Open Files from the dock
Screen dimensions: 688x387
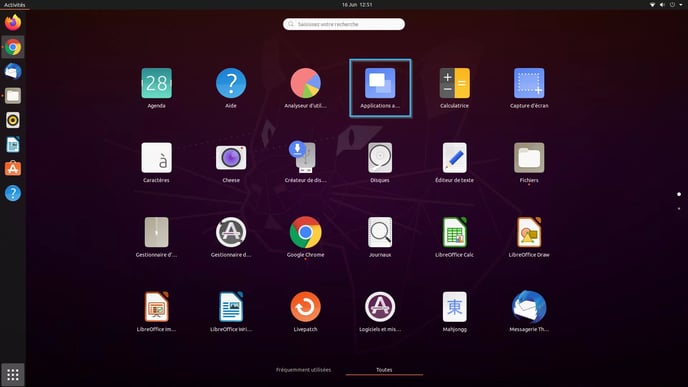coord(13,96)
